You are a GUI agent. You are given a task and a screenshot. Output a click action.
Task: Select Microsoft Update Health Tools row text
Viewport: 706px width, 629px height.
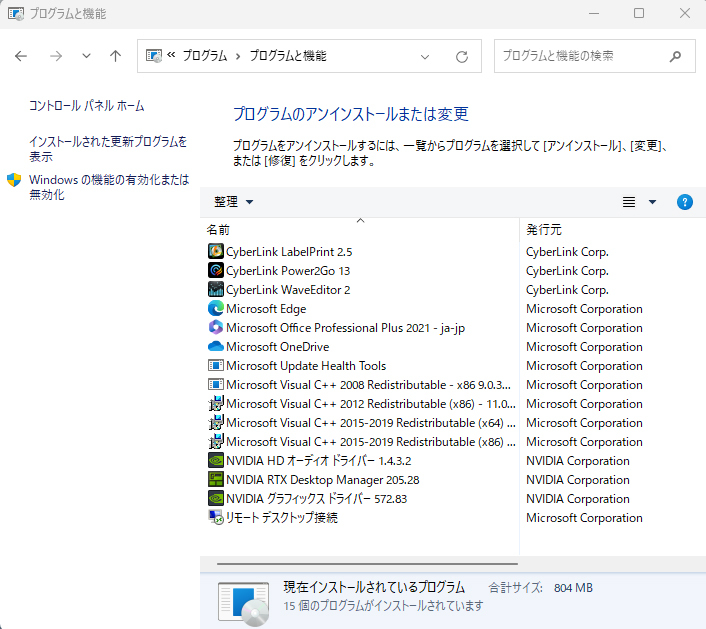point(306,366)
